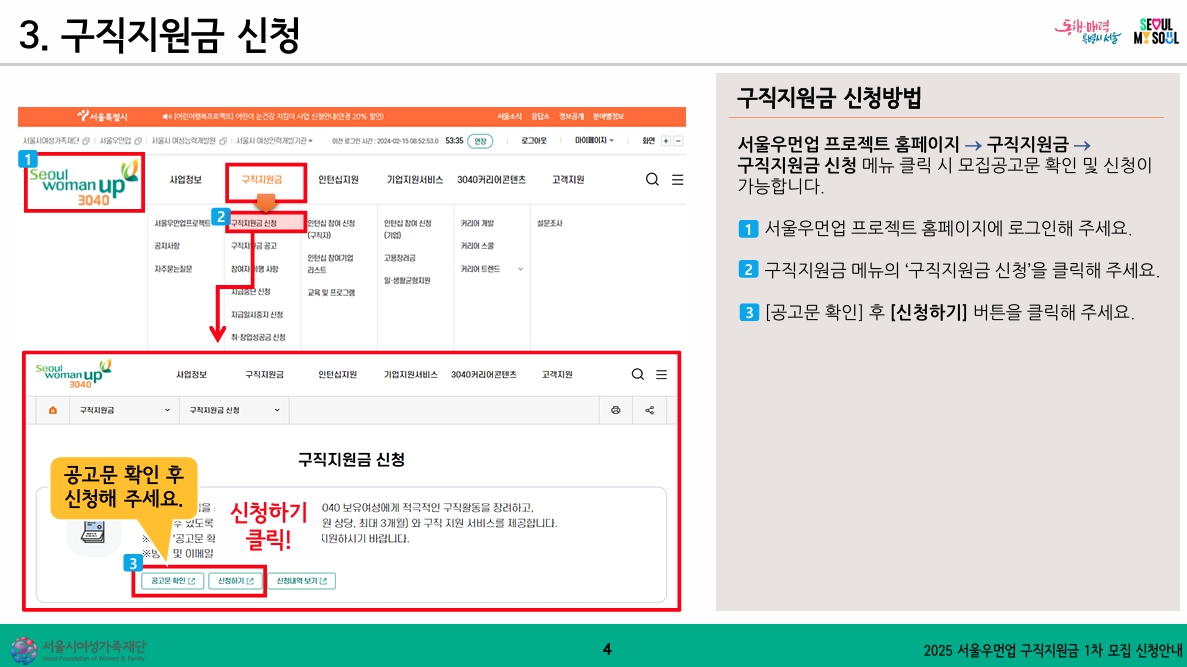Image resolution: width=1187 pixels, height=667 pixels.
Task: Click the 서울우먼업프로젝트 submenu item
Action: [x=182, y=223]
